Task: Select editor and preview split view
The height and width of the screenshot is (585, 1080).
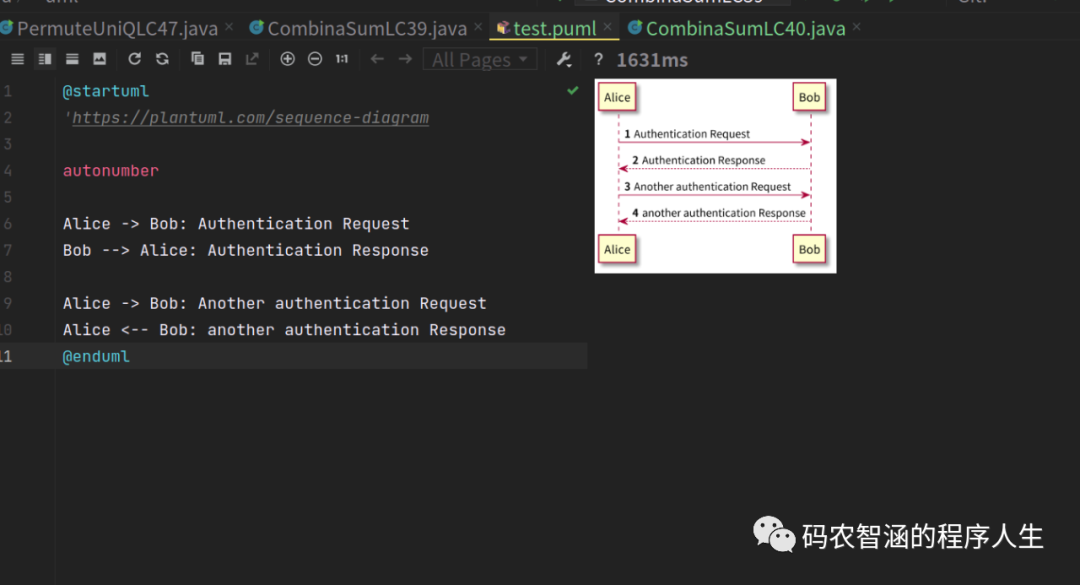Action: pyautogui.click(x=45, y=59)
